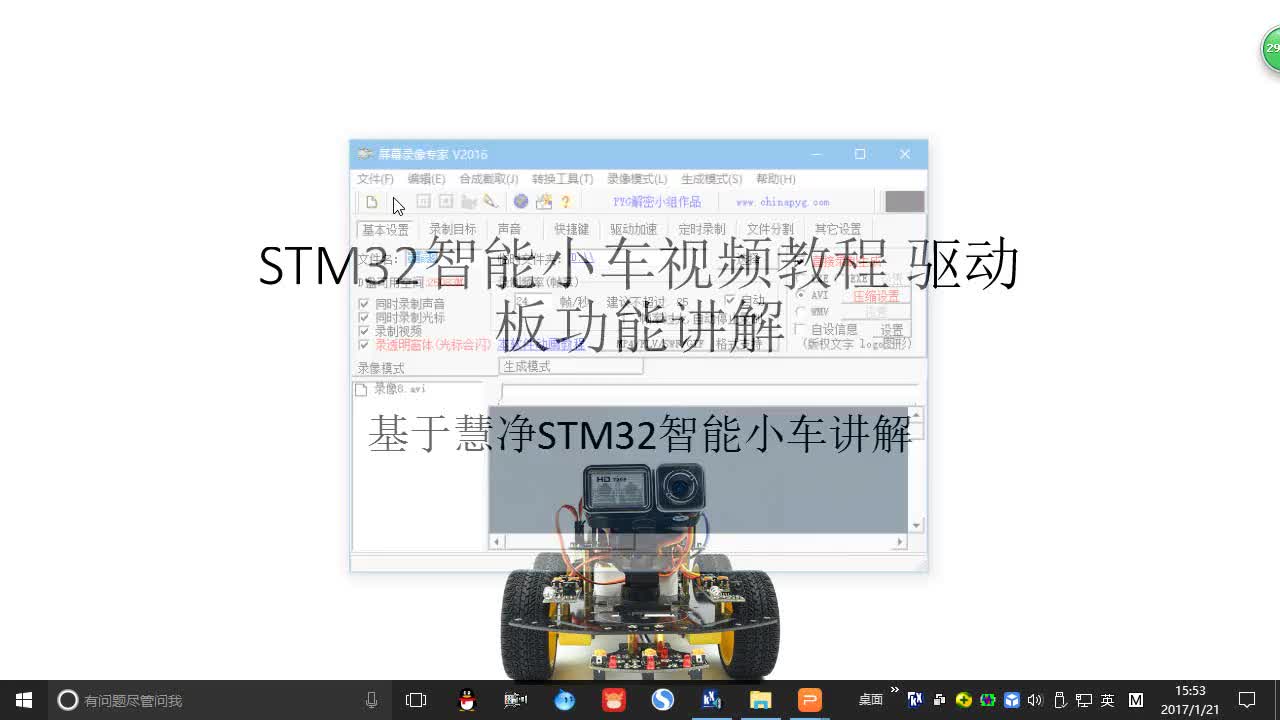Open the volume speaker tray icon
1280x720 pixels.
pos(1035,700)
